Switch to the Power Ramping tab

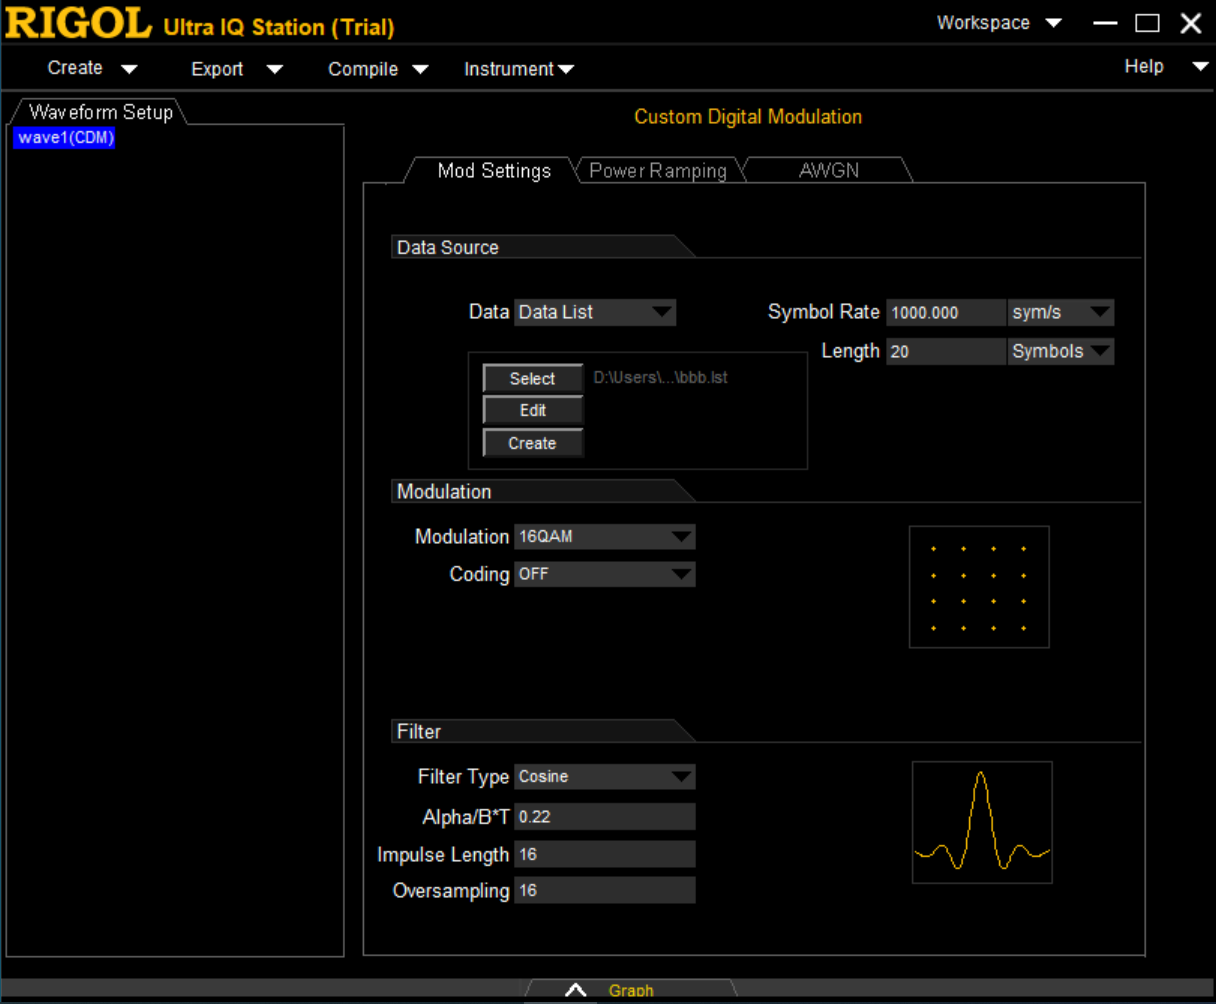coord(657,171)
